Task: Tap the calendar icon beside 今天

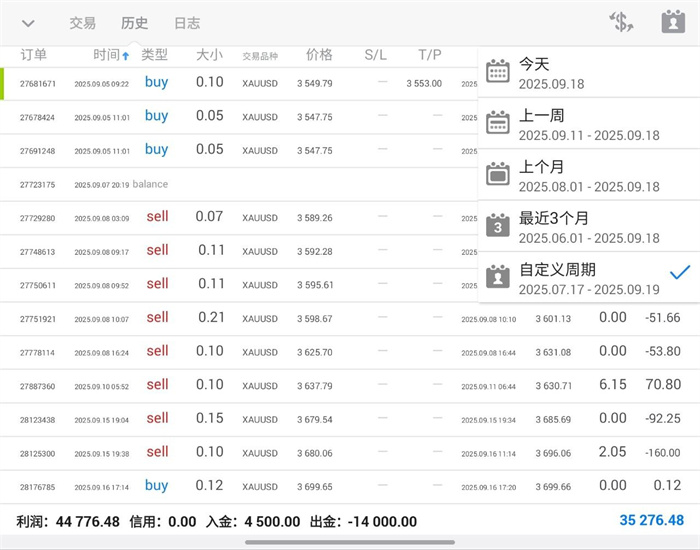Action: tap(497, 72)
